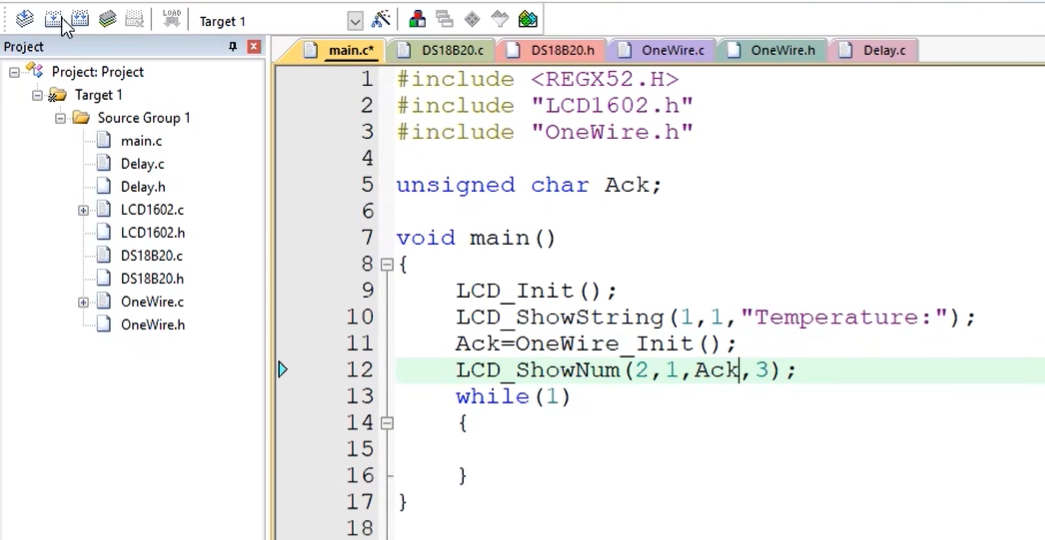The image size is (1045, 540).
Task: Switch to the DS18B20.c editor tab
Action: point(443,50)
